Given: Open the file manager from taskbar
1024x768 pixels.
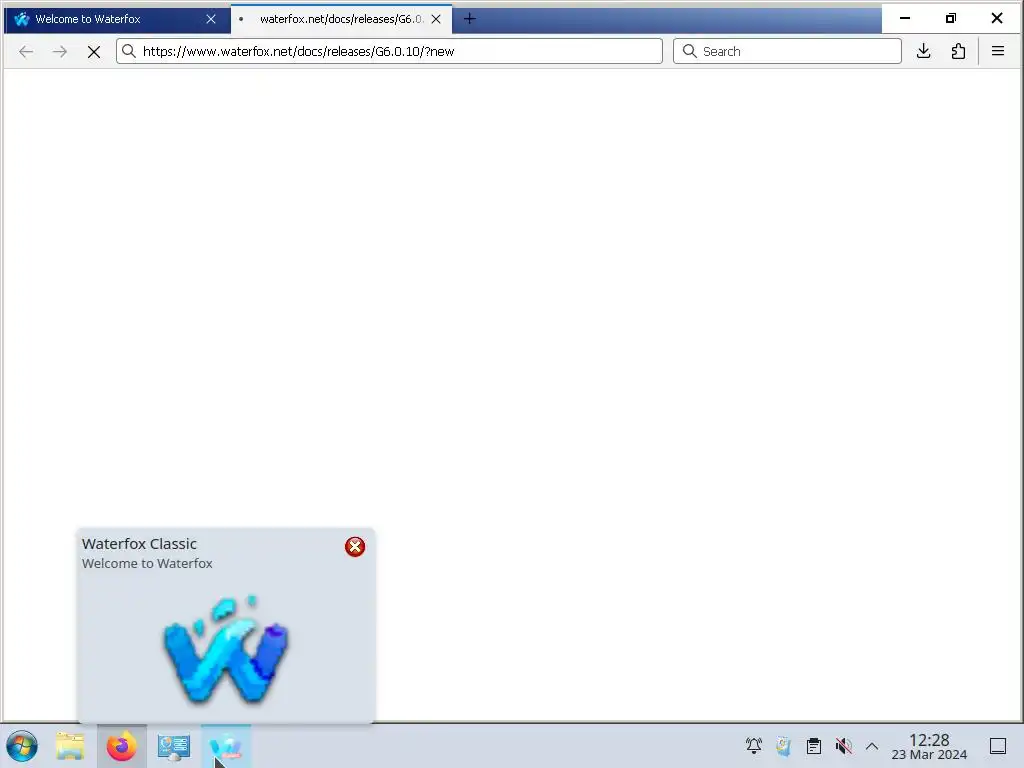Looking at the screenshot, I should 70,746.
